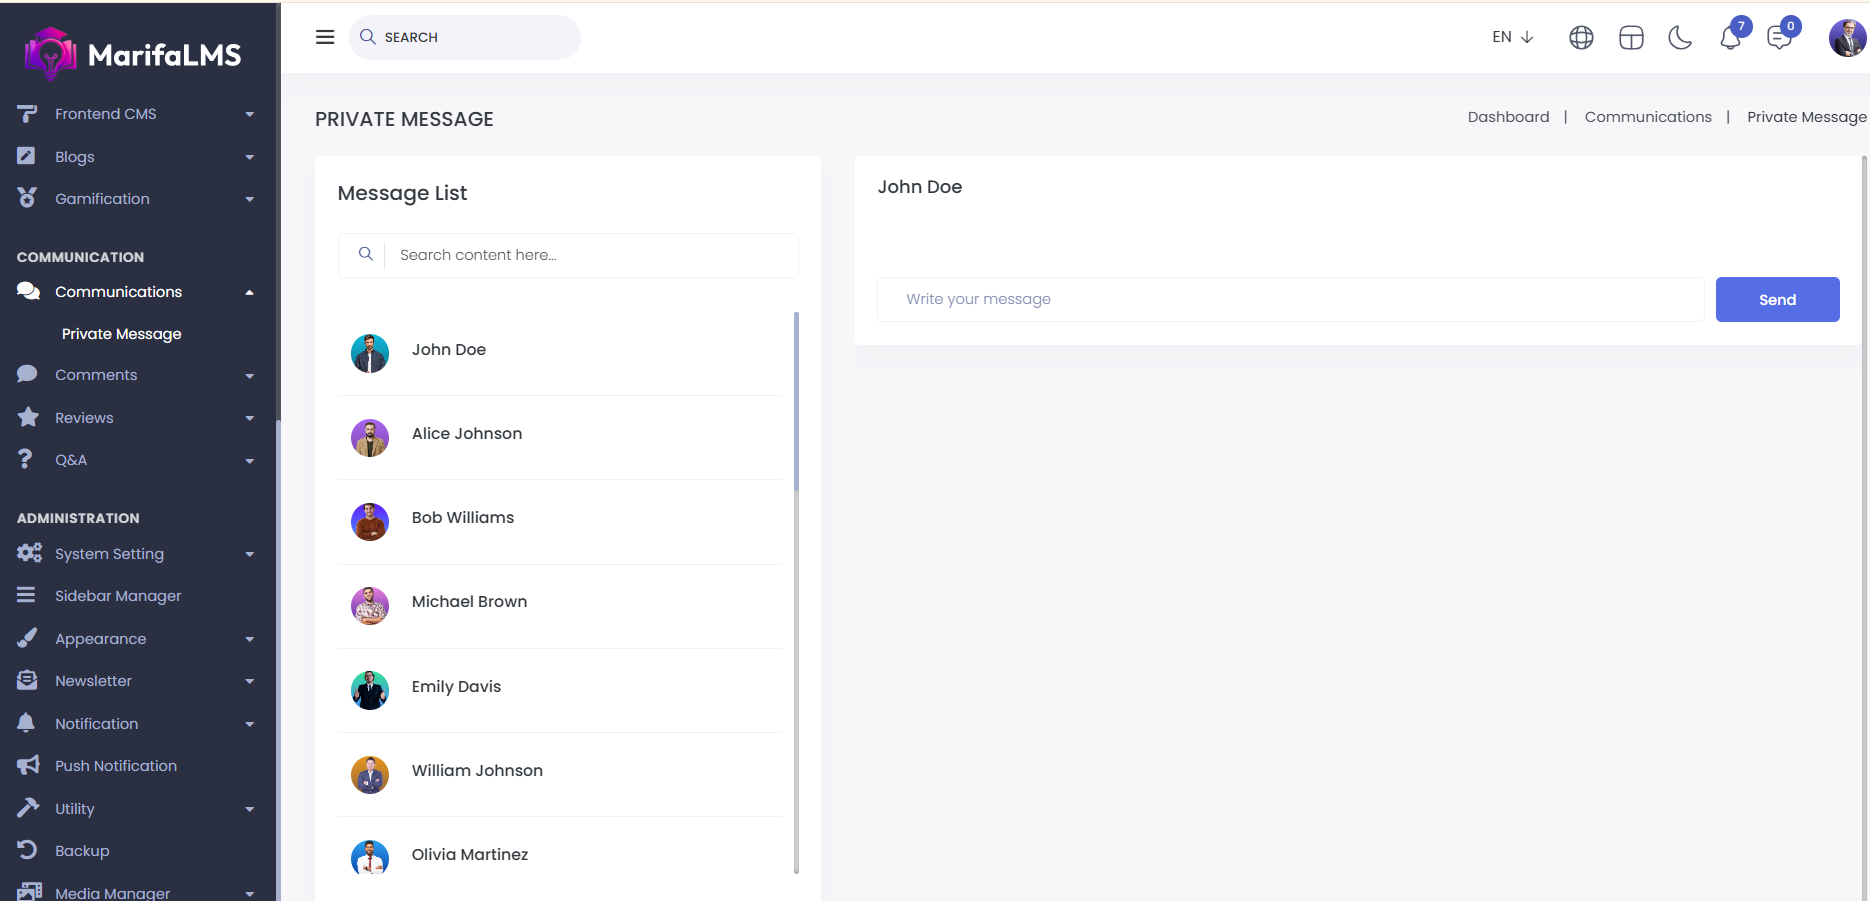This screenshot has height=901, width=1870.
Task: Toggle dark mode with moon icon
Action: coord(1680,38)
